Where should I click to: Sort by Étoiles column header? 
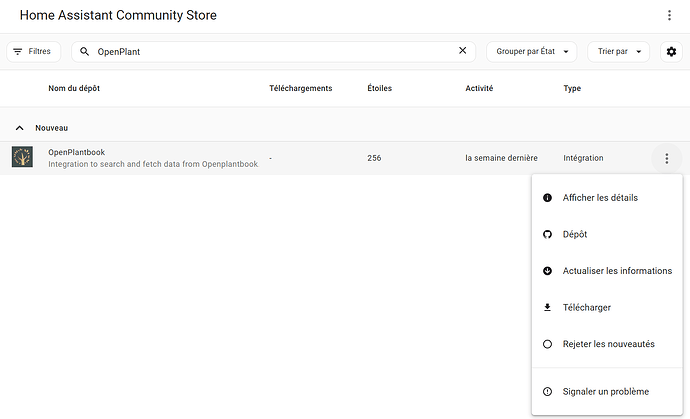click(379, 89)
